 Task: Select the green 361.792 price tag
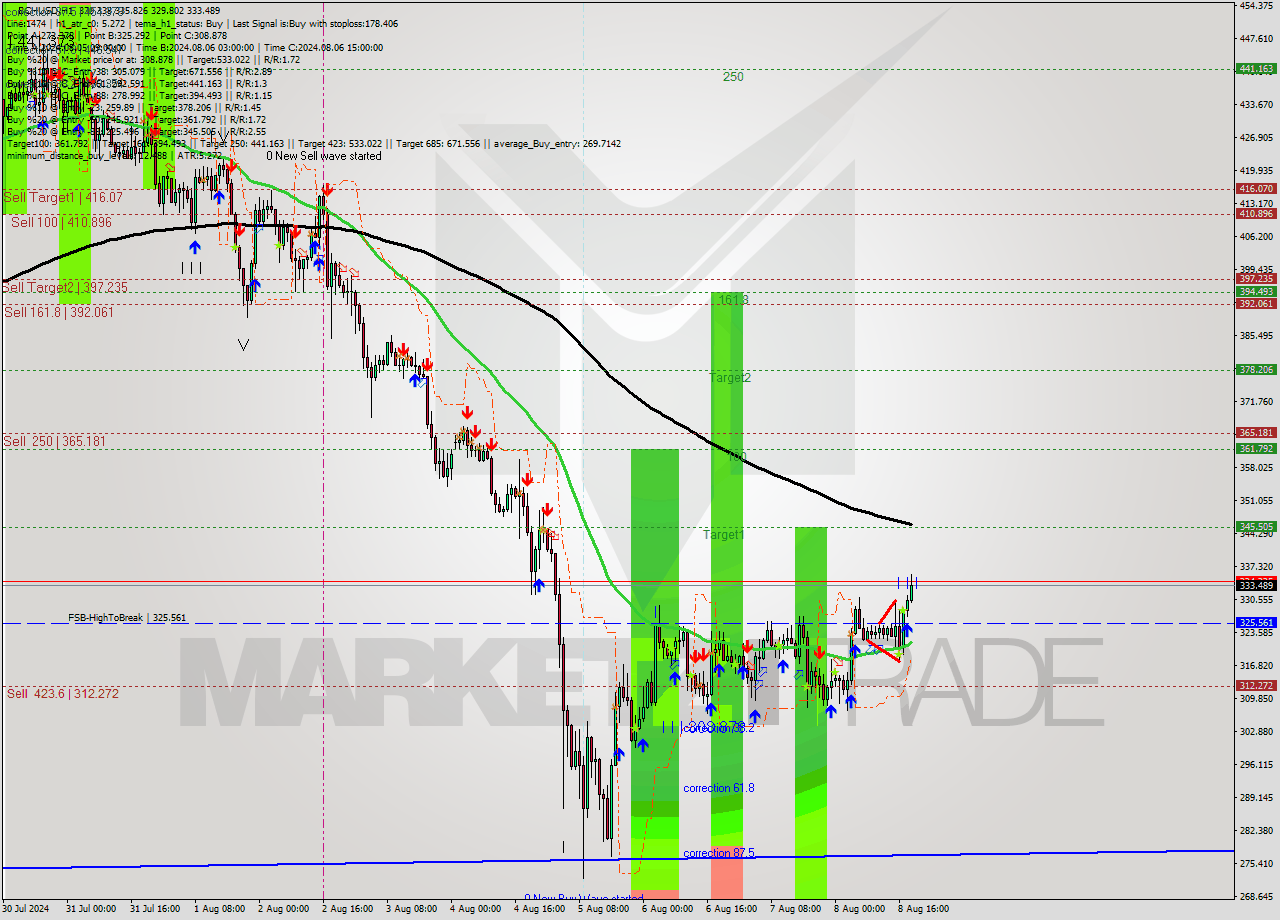coord(1256,448)
